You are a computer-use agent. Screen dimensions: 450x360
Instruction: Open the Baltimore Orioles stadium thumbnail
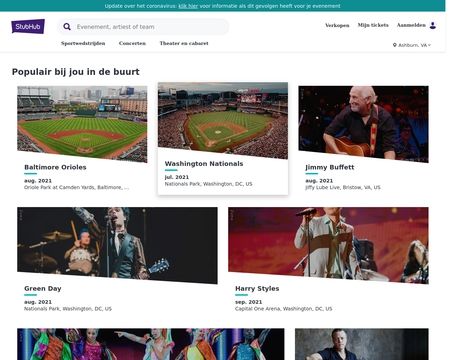[x=82, y=124]
